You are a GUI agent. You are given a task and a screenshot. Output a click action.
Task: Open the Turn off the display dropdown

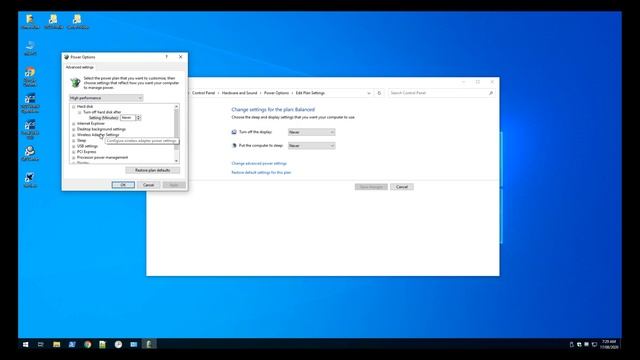(x=311, y=132)
